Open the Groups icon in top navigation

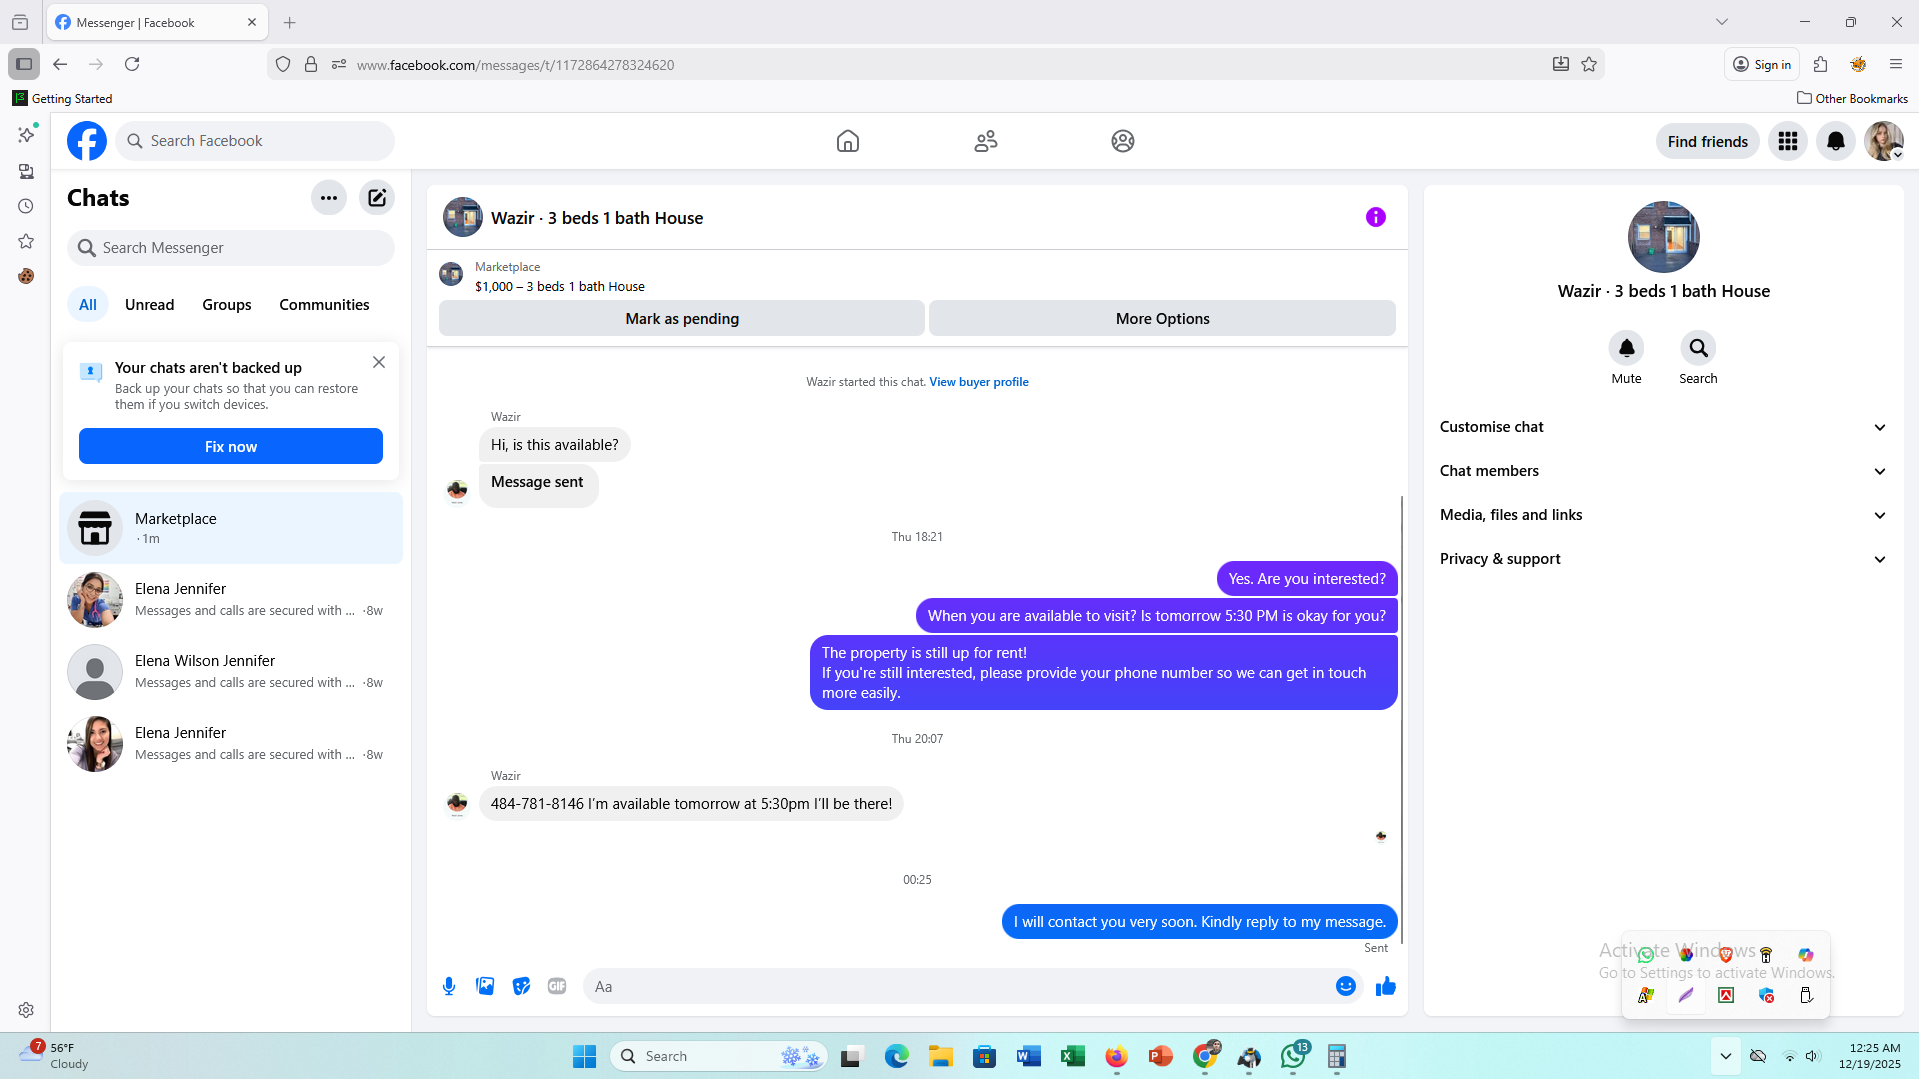pyautogui.click(x=1123, y=141)
